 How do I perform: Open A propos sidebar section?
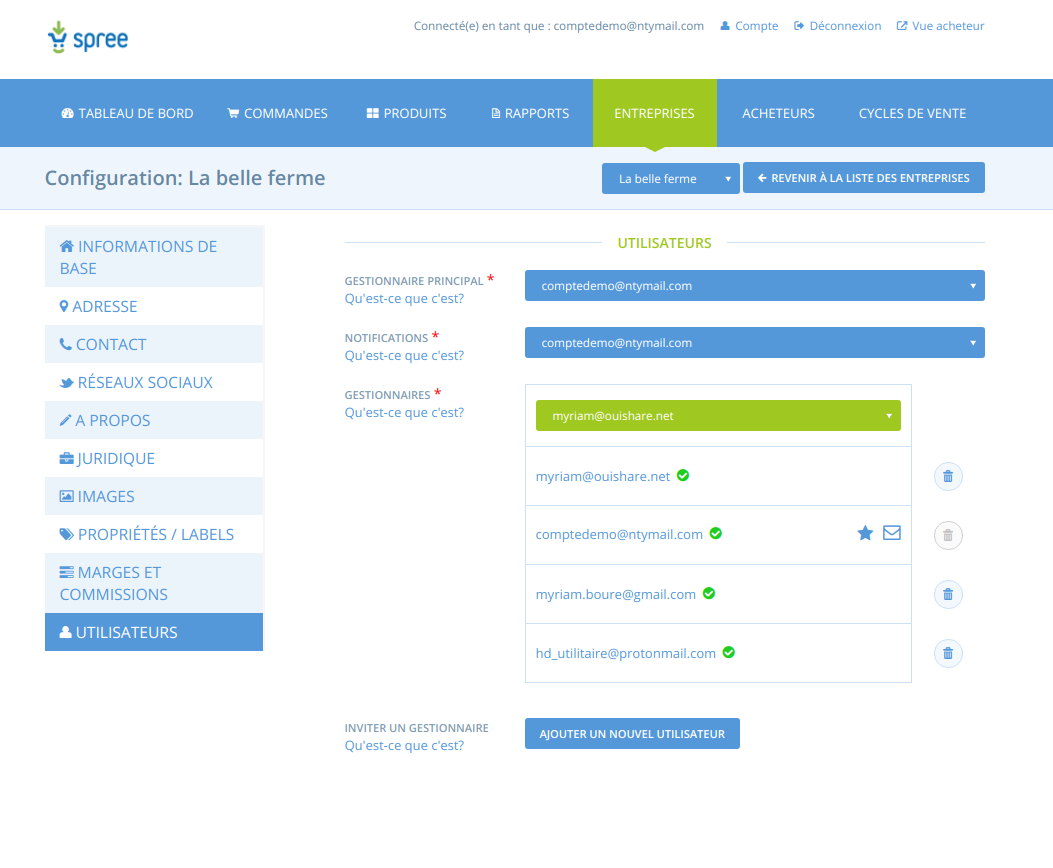tap(154, 420)
